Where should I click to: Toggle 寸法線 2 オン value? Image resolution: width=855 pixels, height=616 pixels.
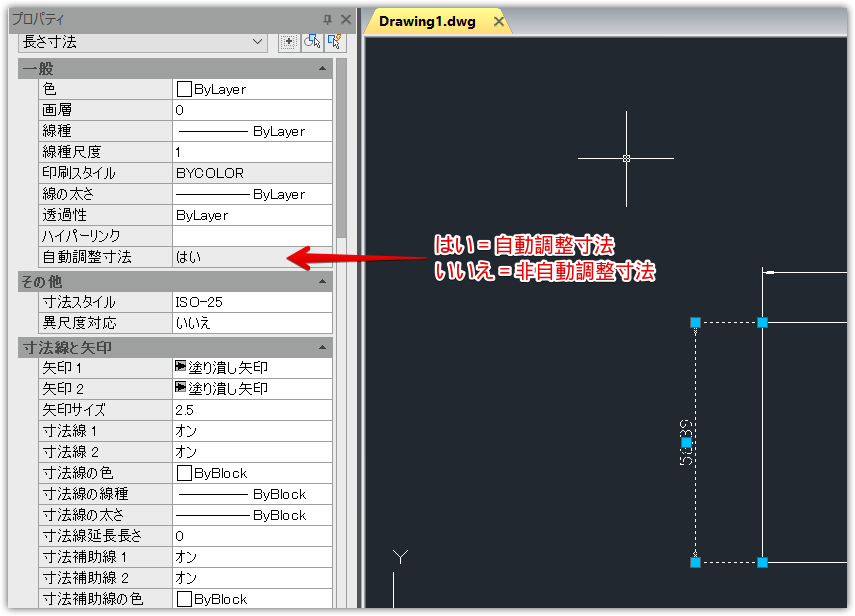252,452
